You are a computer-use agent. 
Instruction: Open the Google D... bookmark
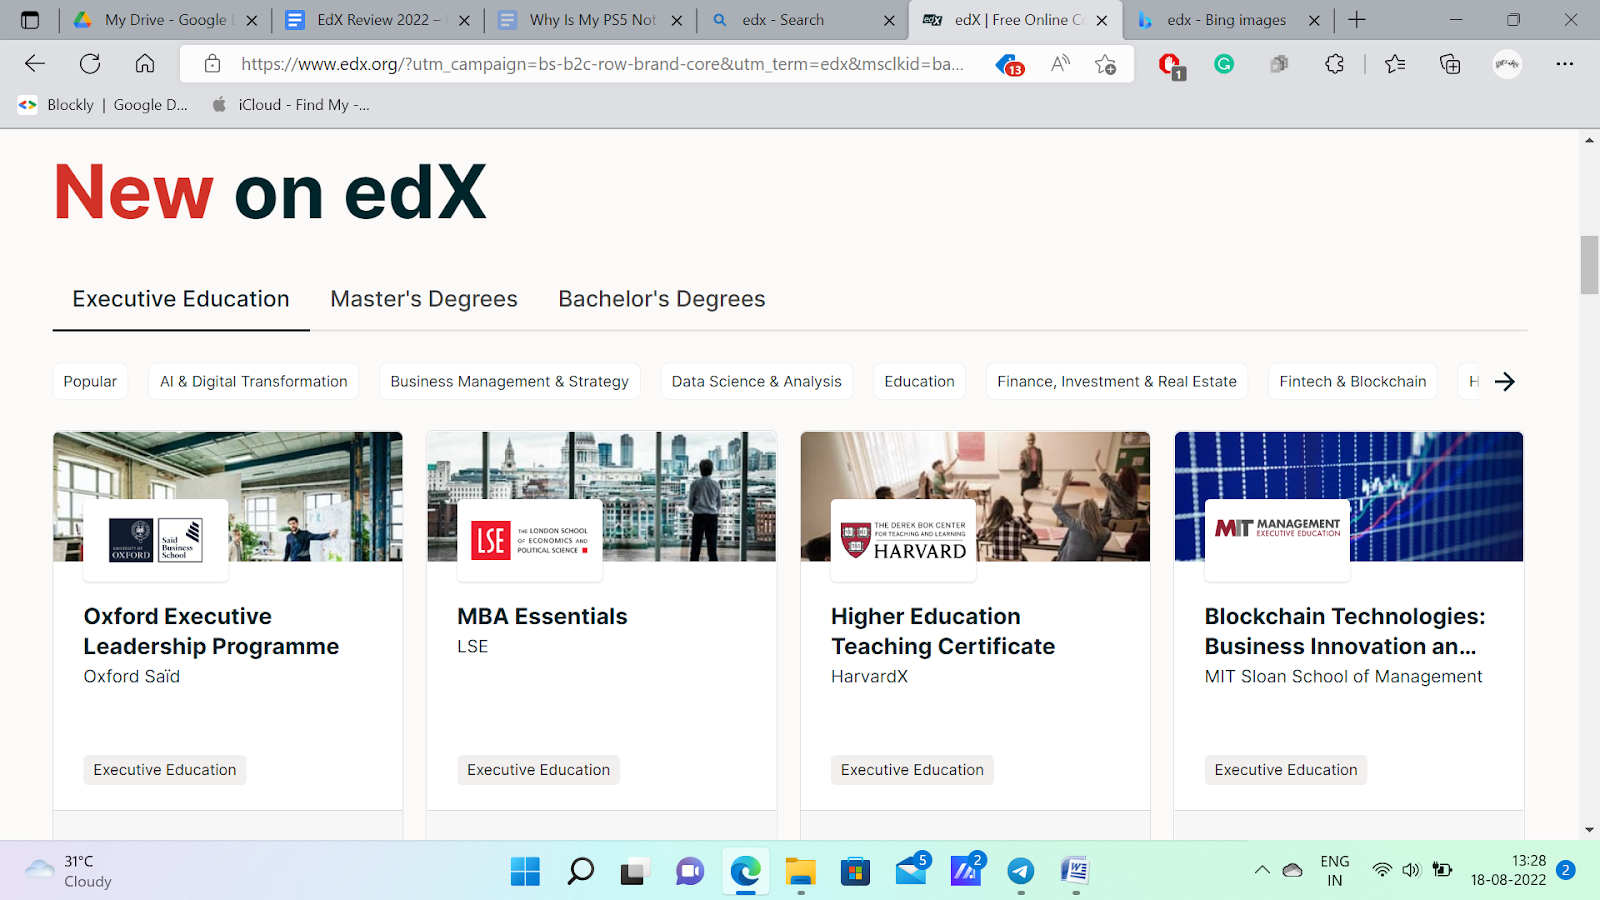[150, 105]
